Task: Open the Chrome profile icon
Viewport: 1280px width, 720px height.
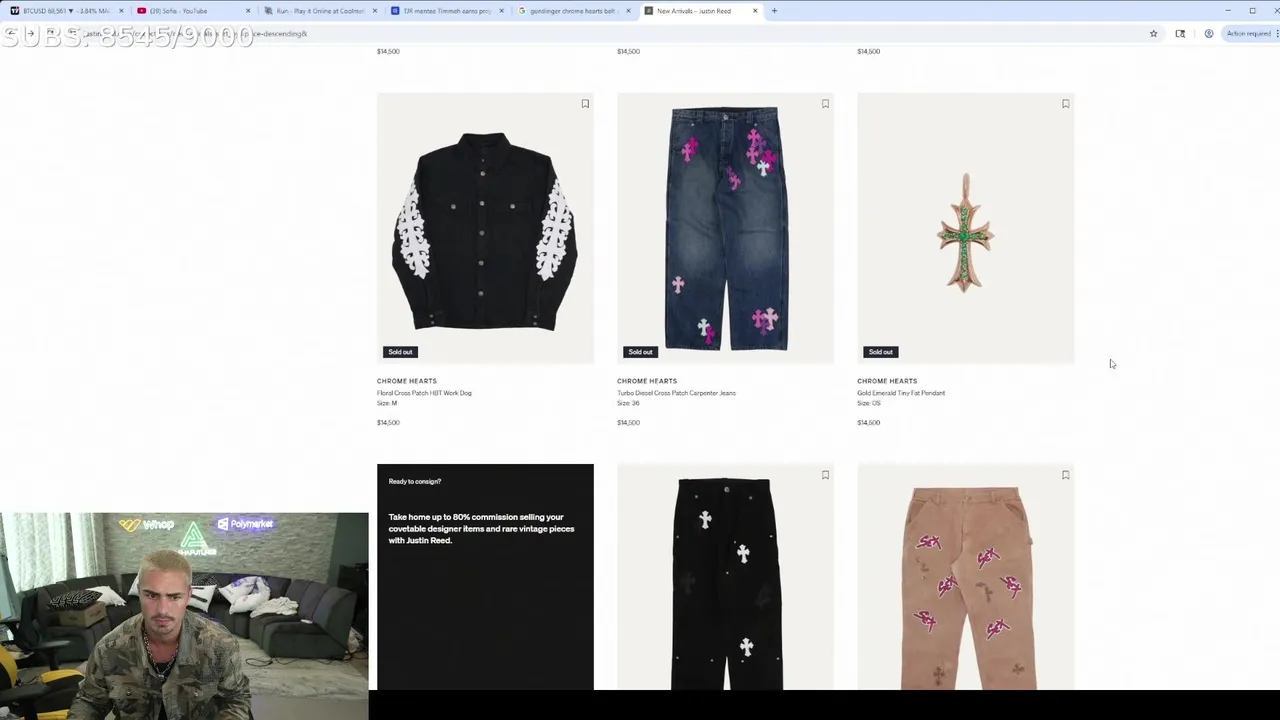Action: [1208, 34]
